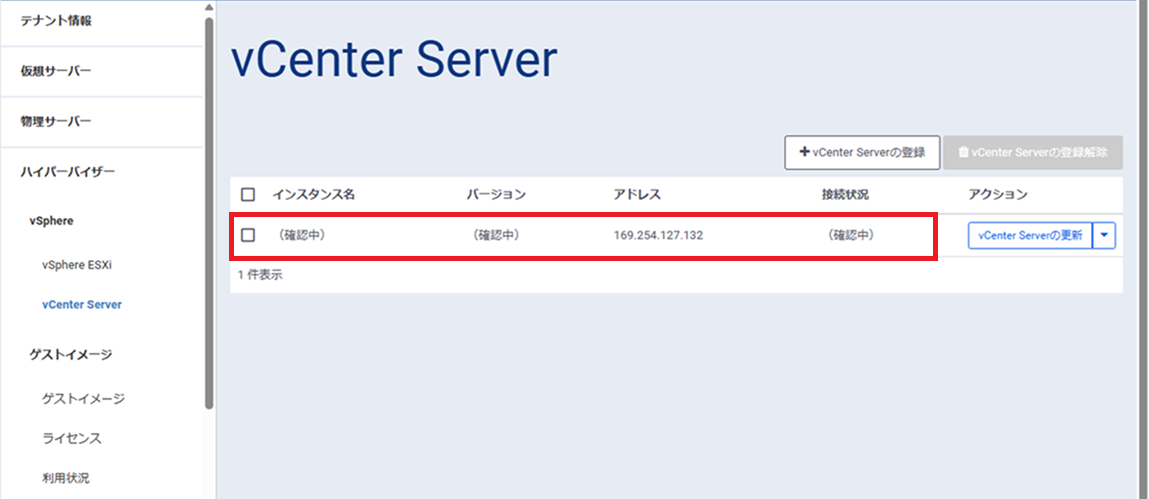Expand the vSphere sidebar group
Image resolution: width=1149 pixels, height=499 pixels.
click(x=51, y=221)
